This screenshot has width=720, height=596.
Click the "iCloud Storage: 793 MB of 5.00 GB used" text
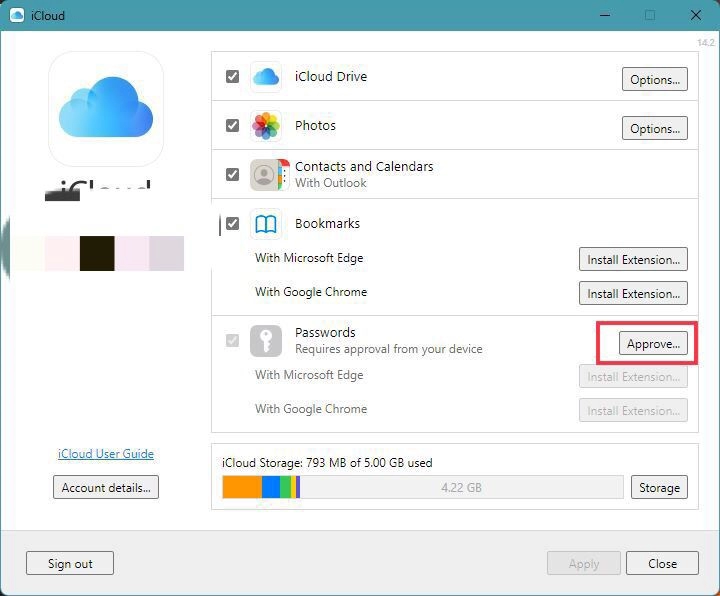327,462
